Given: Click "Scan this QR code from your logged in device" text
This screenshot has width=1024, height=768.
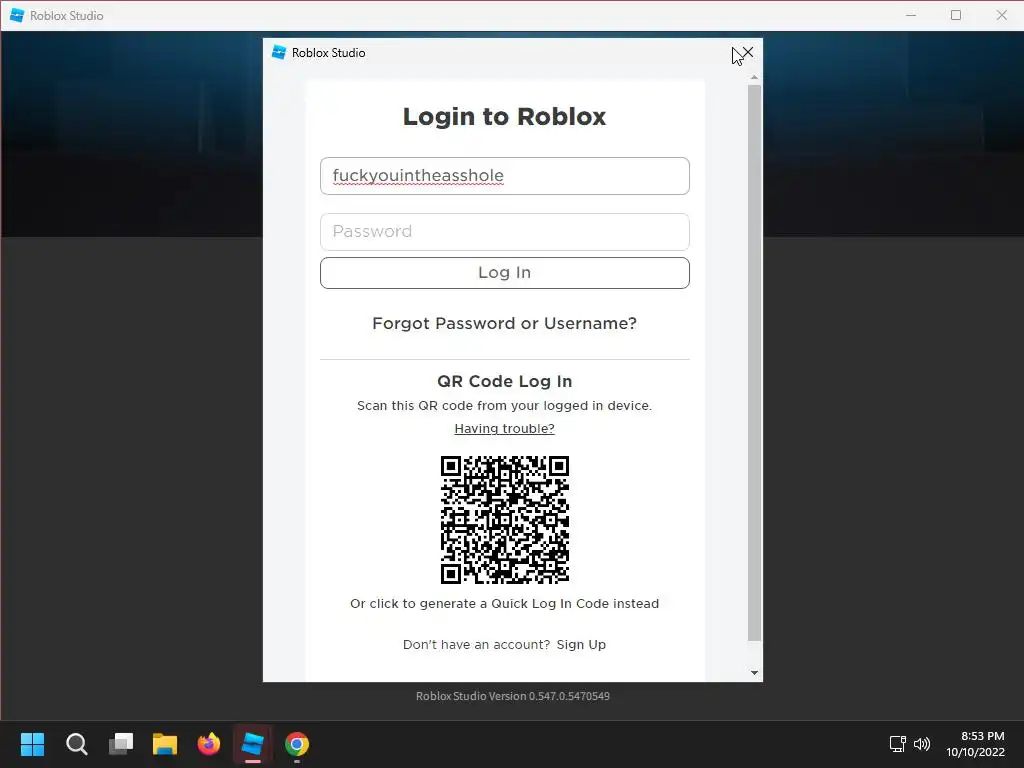Looking at the screenshot, I should [x=504, y=406].
